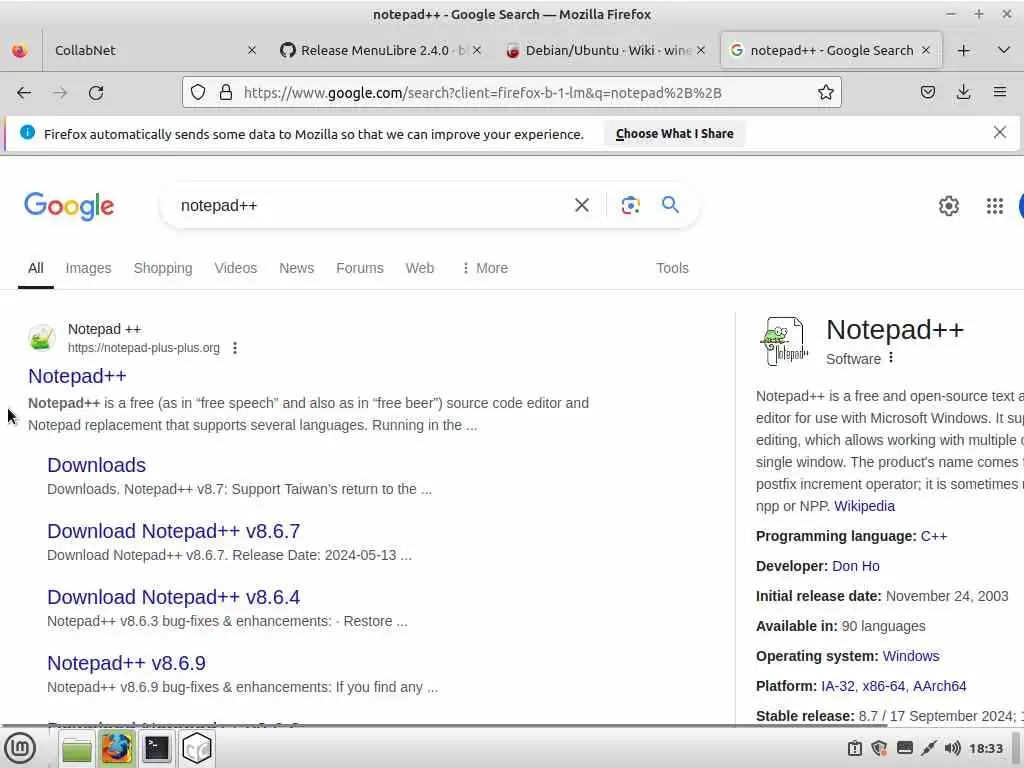The image size is (1024, 768).
Task: Select the Images search tab
Action: coord(88,268)
